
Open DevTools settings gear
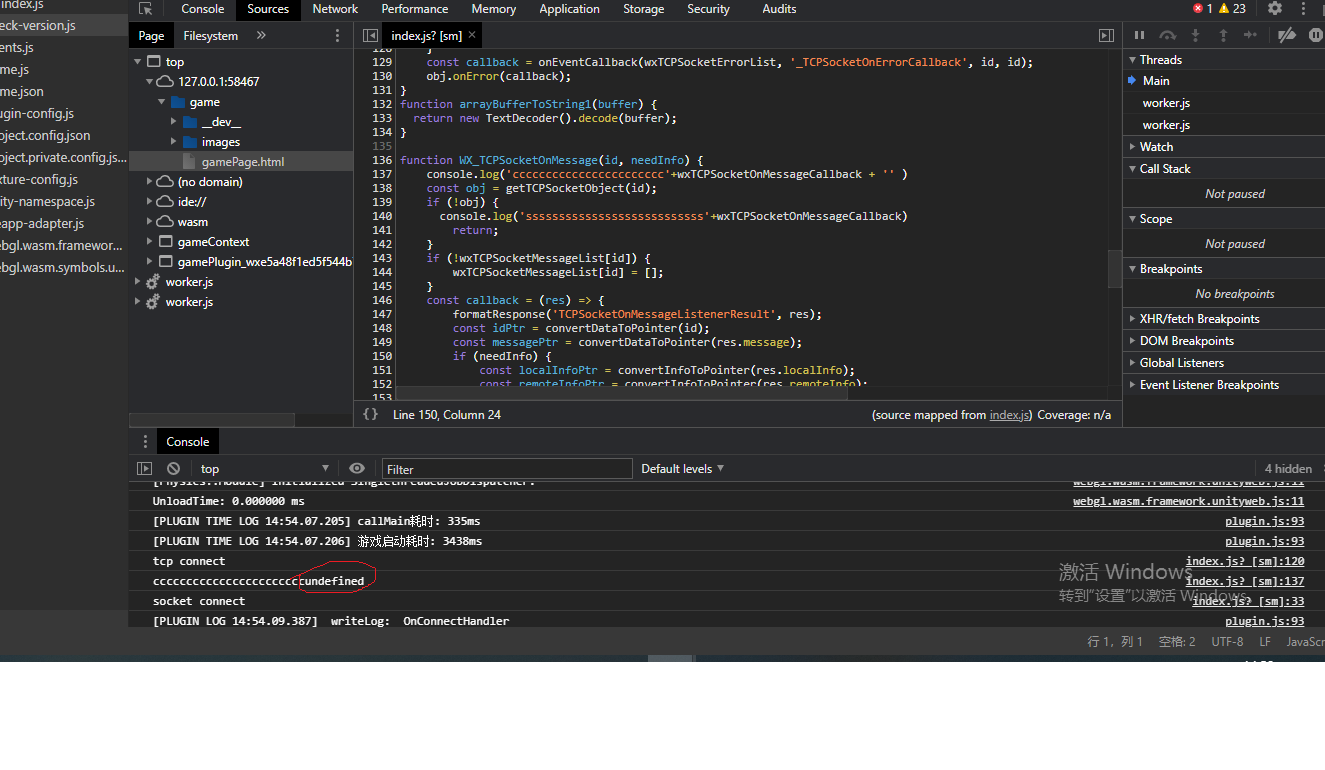pos(1274,8)
